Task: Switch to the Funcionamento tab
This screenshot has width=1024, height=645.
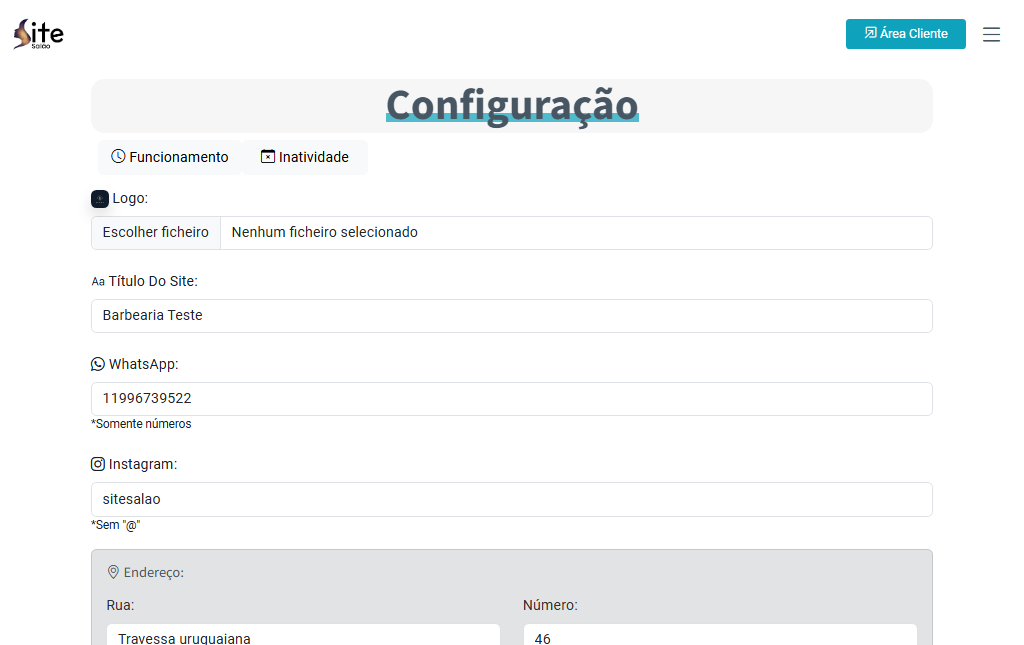Action: click(x=169, y=157)
